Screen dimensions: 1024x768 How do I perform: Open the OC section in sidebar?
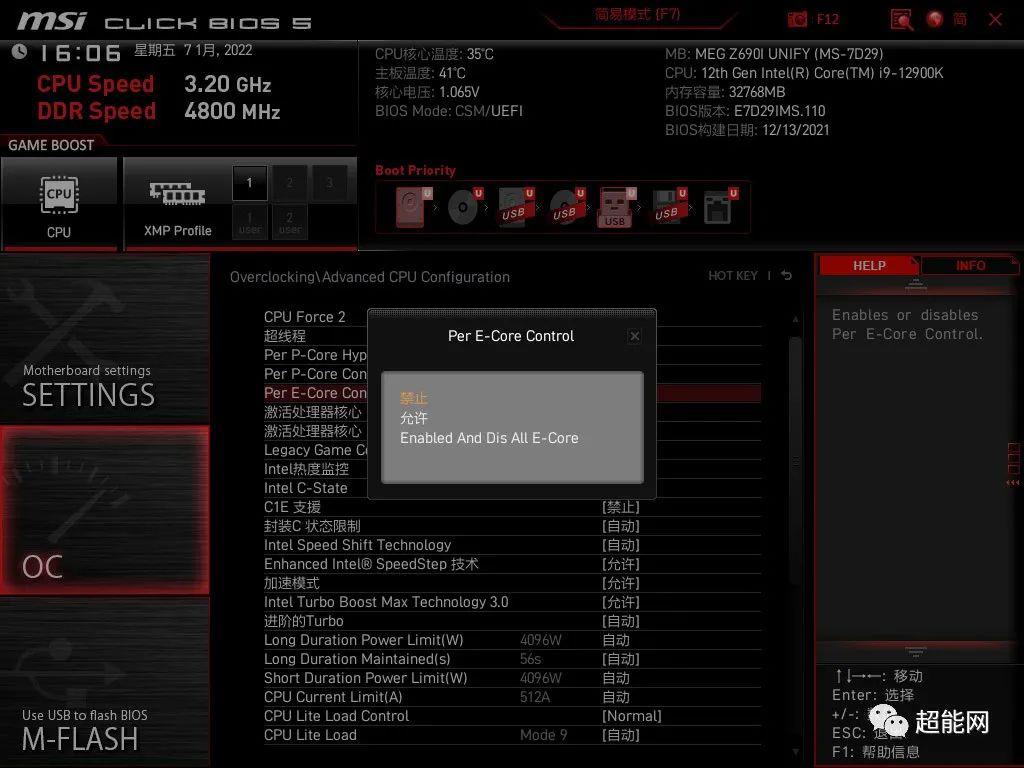[x=105, y=510]
